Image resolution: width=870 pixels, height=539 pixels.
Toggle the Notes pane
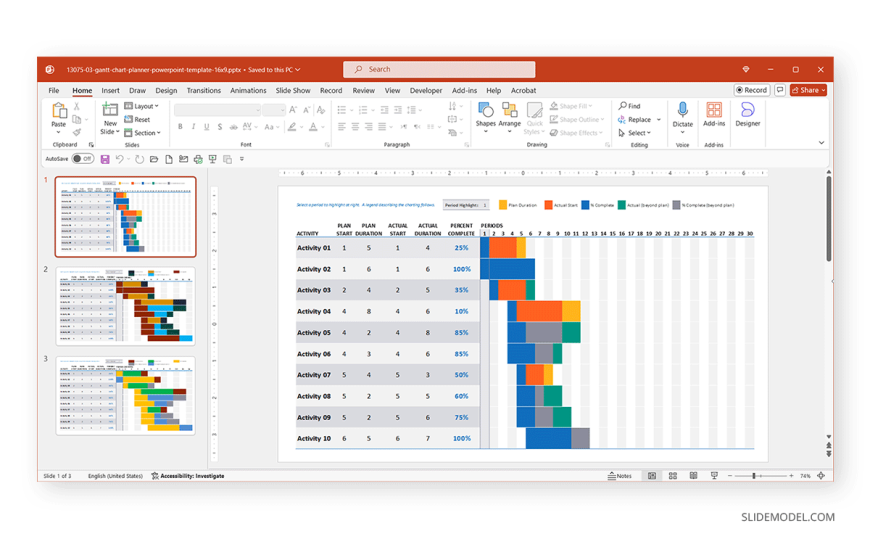620,476
